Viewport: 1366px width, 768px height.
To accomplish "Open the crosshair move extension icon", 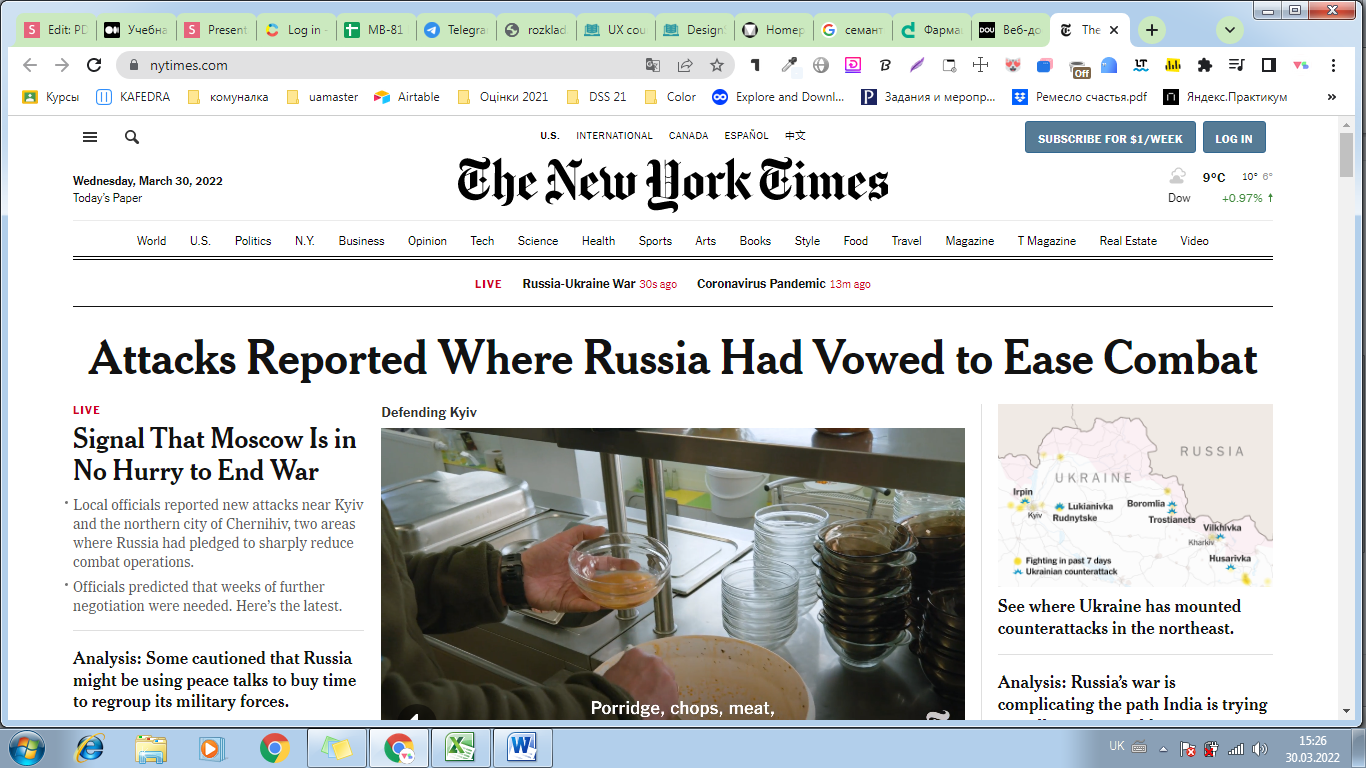I will 981,65.
